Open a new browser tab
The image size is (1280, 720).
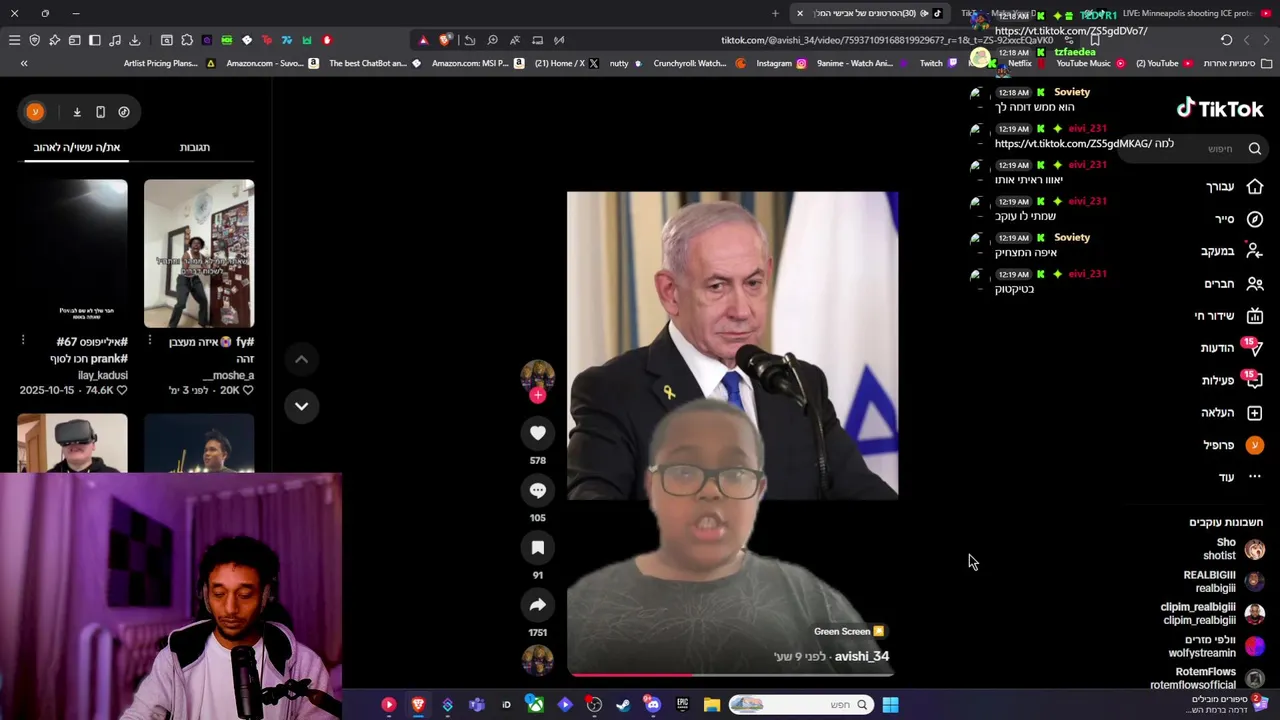coord(775,13)
